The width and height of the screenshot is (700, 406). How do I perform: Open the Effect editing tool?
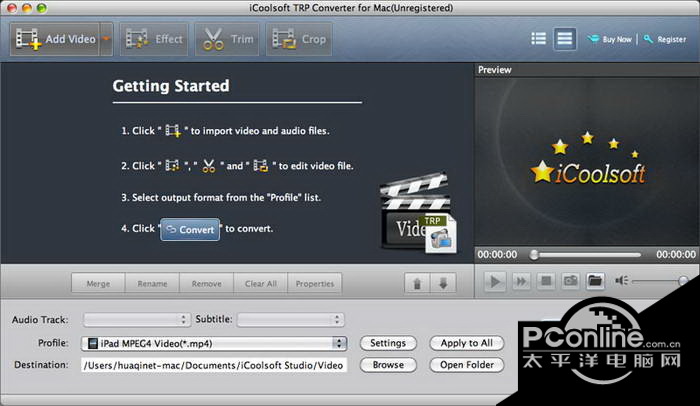tap(154, 39)
